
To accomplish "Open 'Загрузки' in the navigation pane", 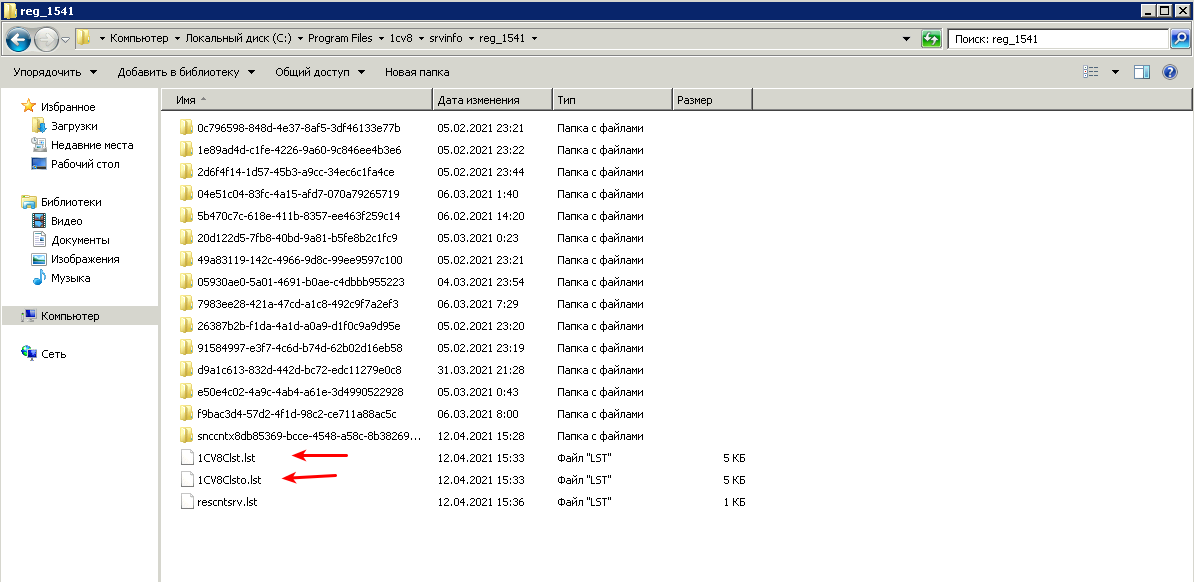I will [x=74, y=126].
